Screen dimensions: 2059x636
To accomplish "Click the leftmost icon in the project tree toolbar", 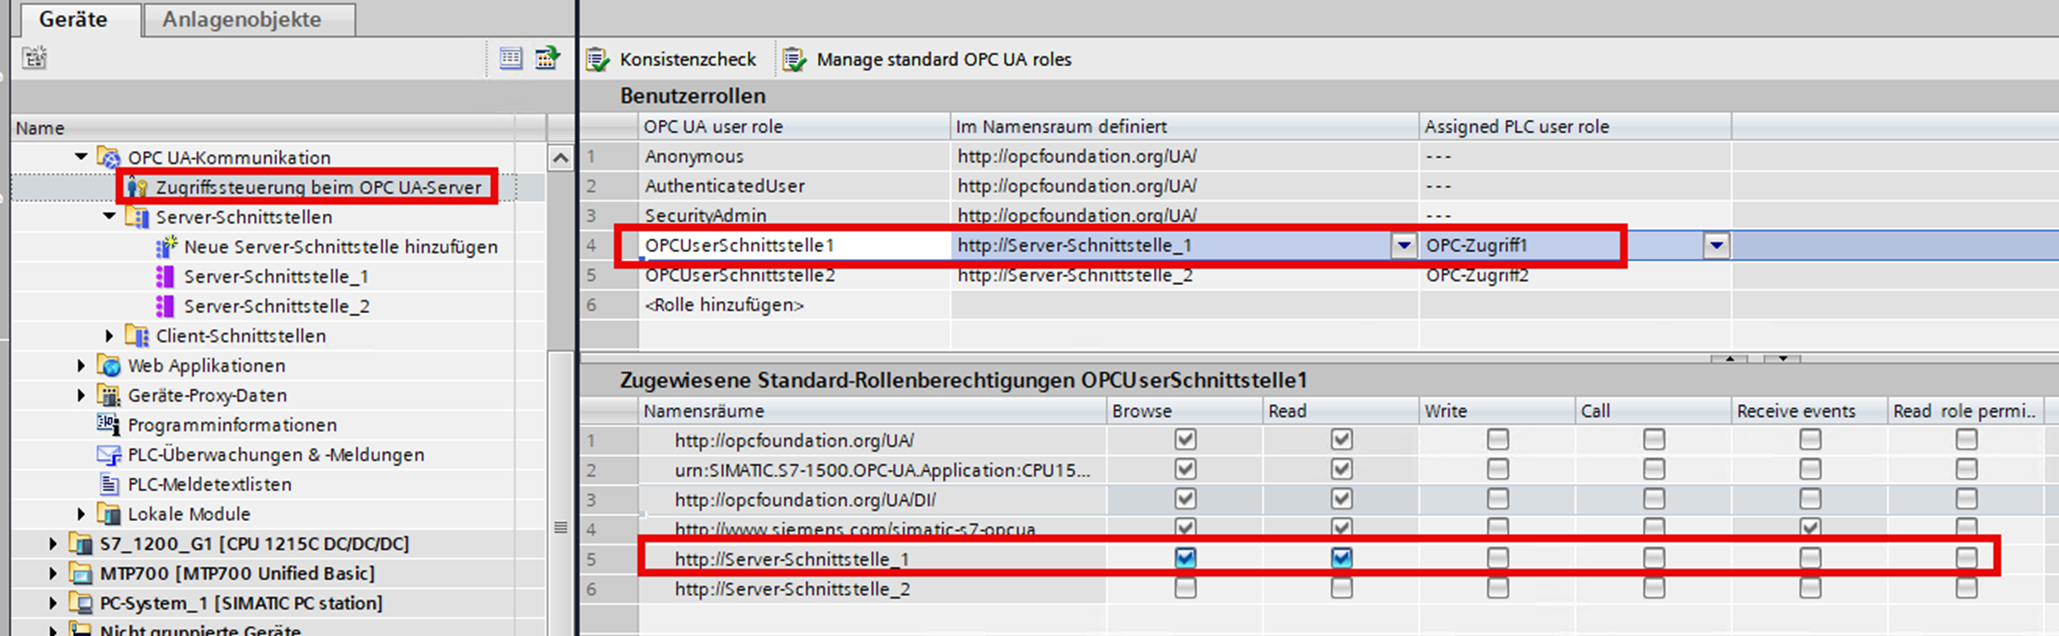I will [35, 58].
